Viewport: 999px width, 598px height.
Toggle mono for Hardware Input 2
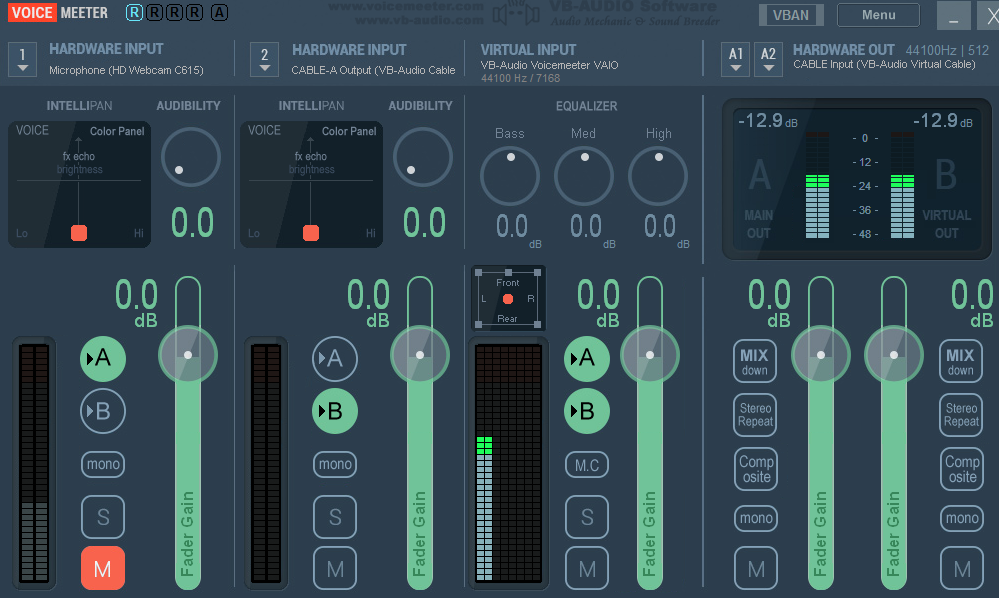point(334,464)
